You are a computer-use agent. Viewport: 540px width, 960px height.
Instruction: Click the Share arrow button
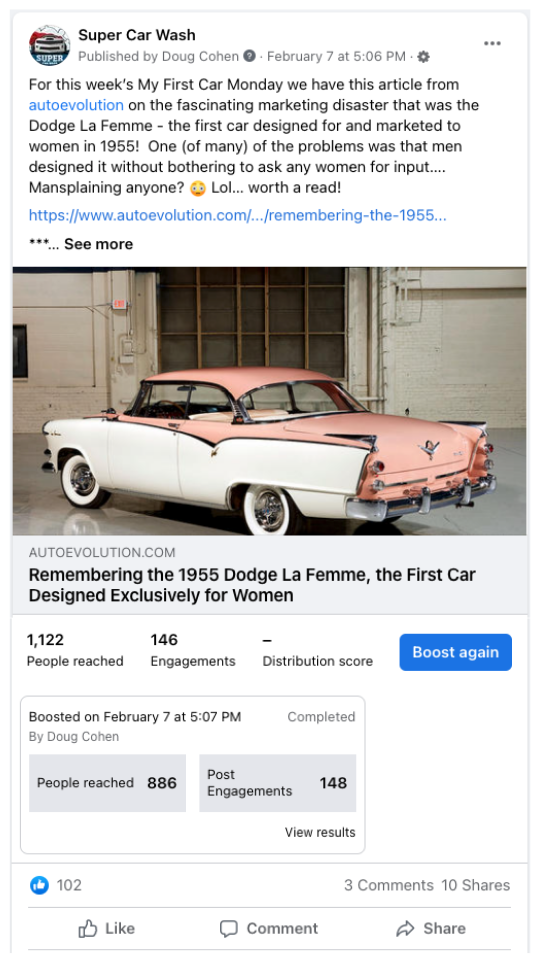pos(430,928)
